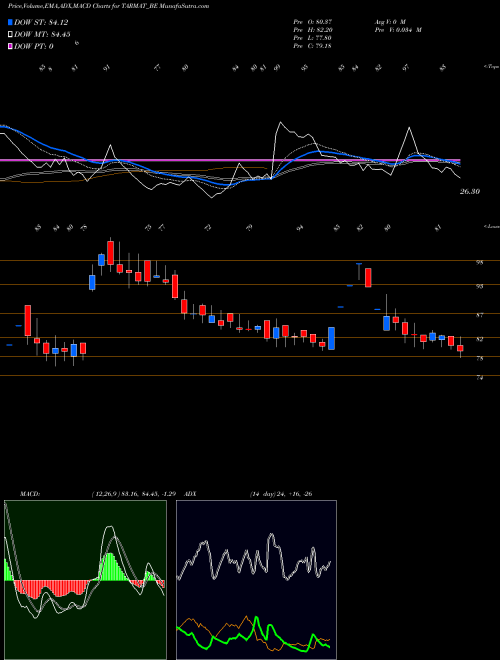Click the 78 price axis label
The width and height of the screenshot is (500, 660).
click(480, 359)
